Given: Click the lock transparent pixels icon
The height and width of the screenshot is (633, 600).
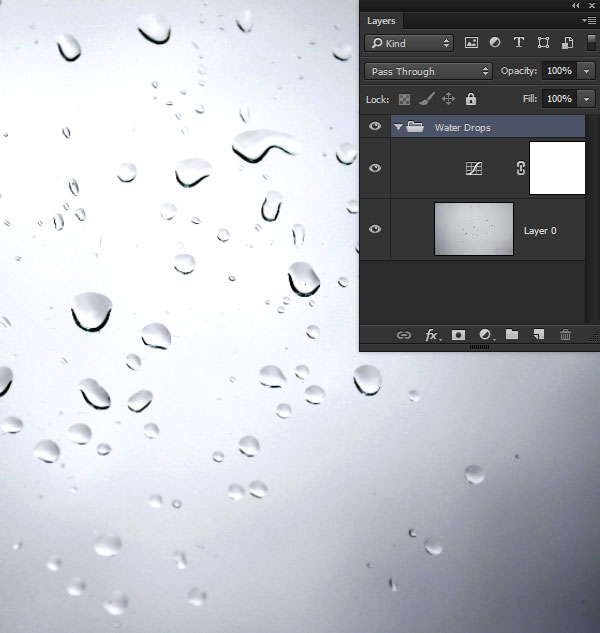Looking at the screenshot, I should pos(404,99).
